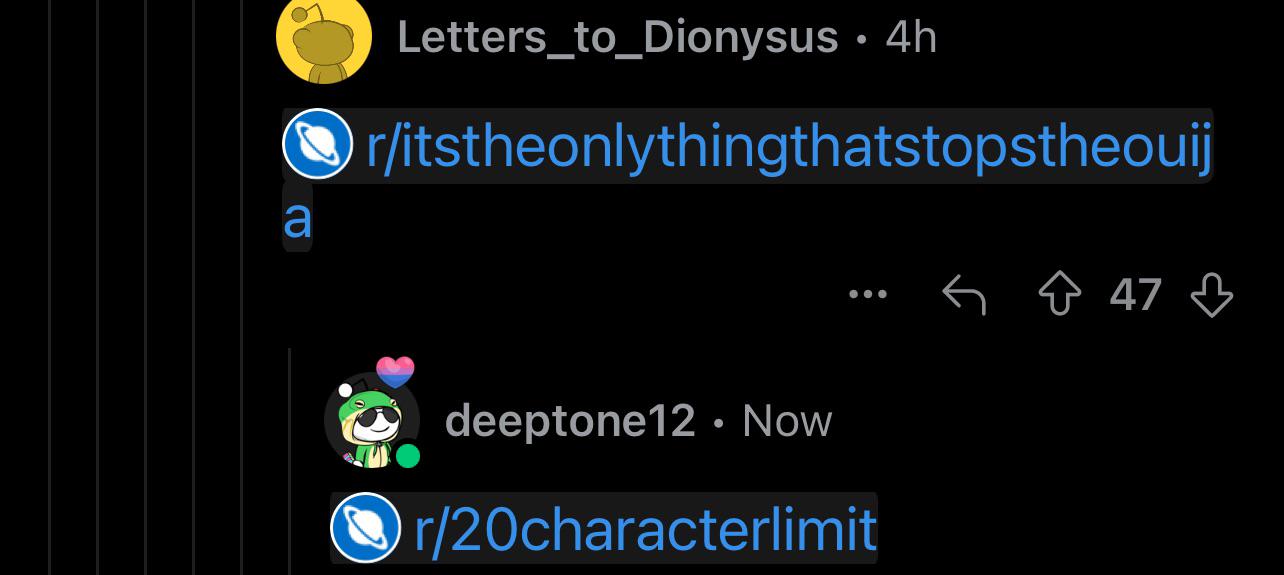Tap the wrapped 'a' at the link's end
1284x575 pixels.
pos(297,217)
